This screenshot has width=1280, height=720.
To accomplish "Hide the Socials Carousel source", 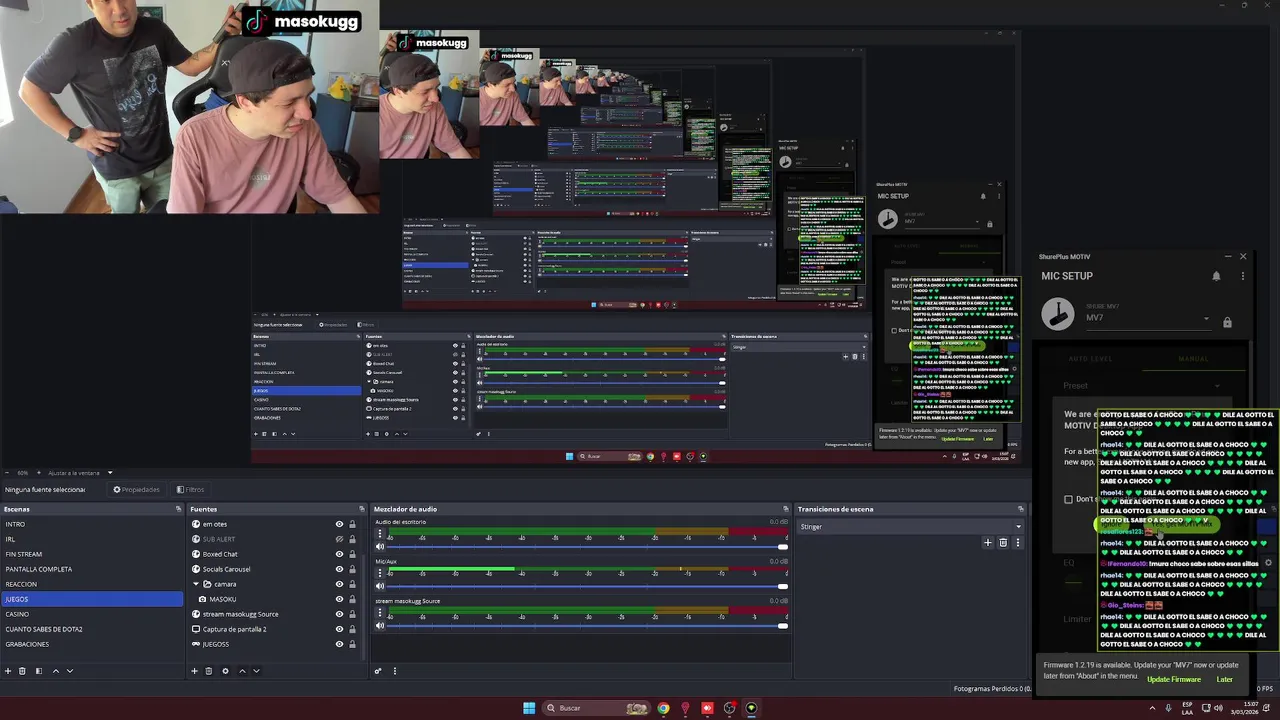I will click(339, 569).
